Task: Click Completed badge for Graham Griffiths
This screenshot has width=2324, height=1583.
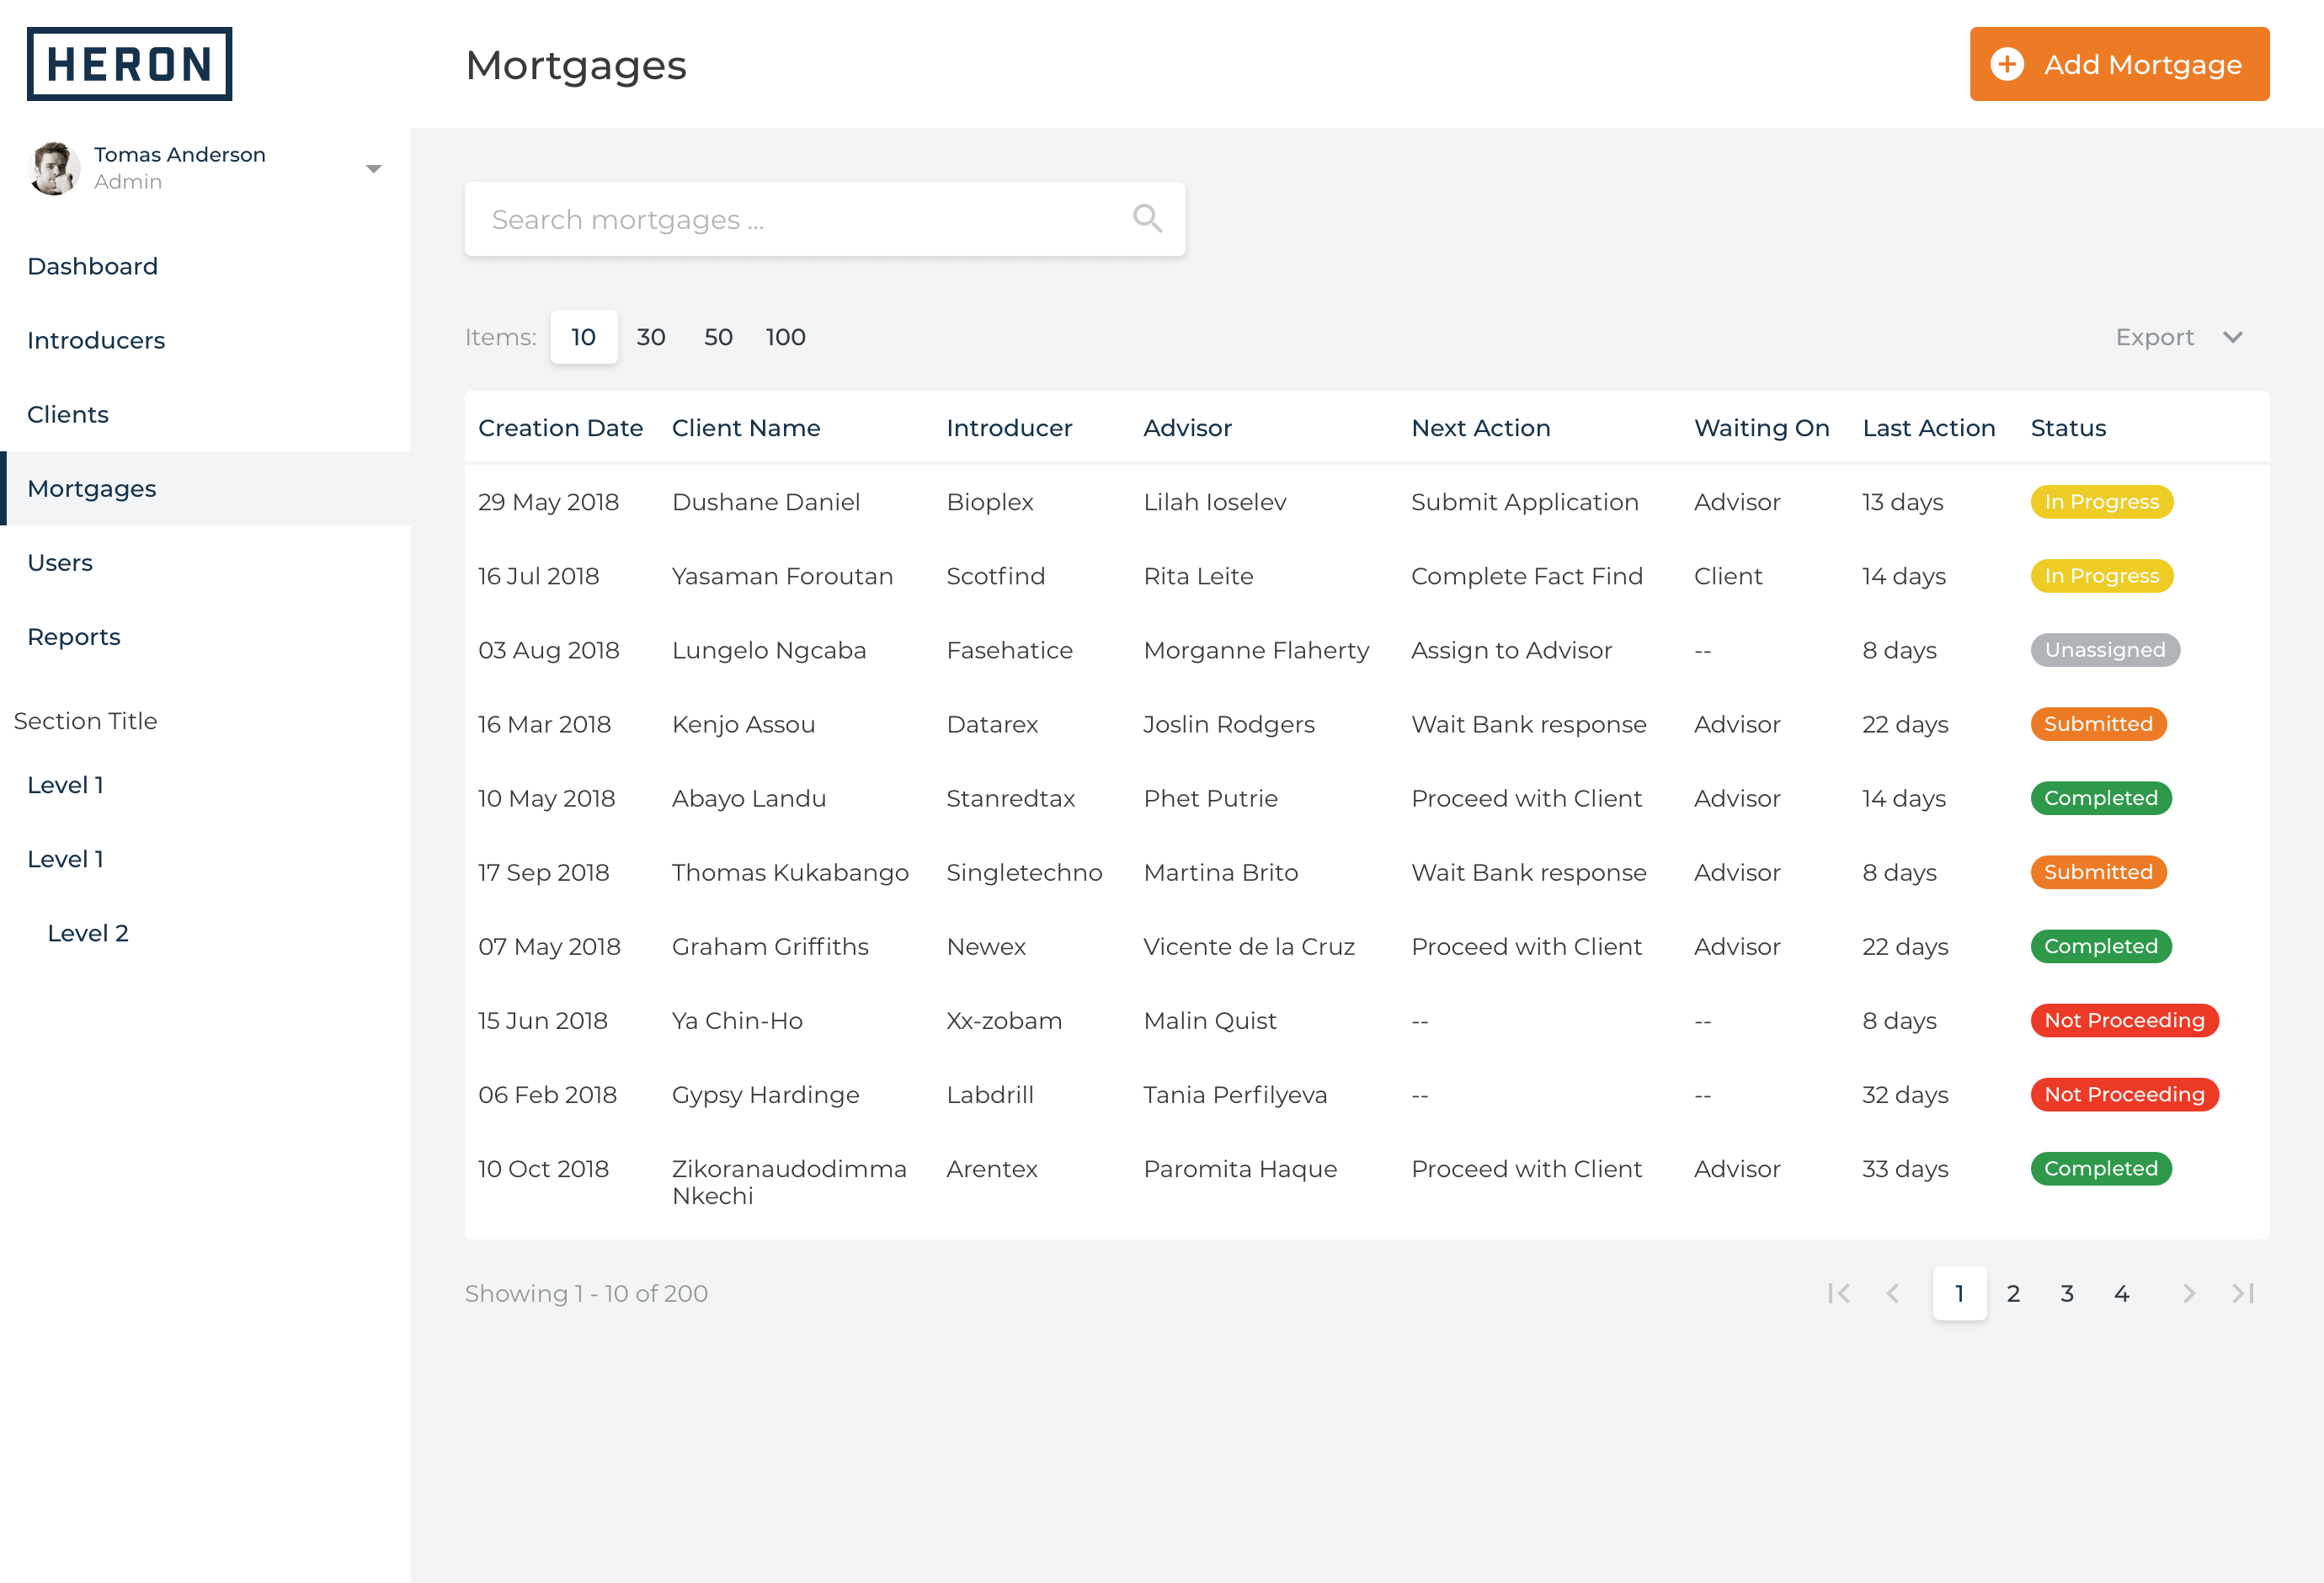Action: [x=2100, y=946]
